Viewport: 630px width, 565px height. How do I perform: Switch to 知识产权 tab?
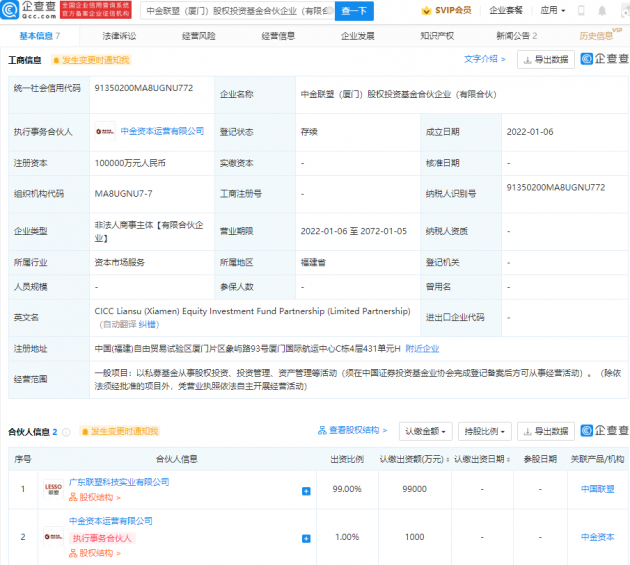click(x=437, y=36)
